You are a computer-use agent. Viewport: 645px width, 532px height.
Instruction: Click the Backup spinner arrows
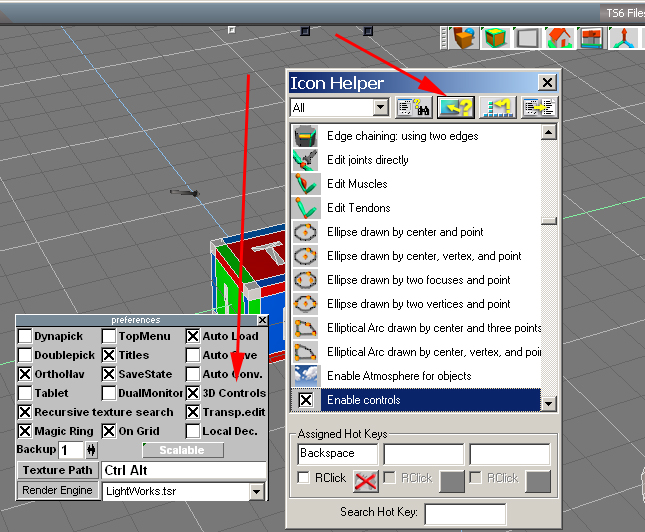pos(91,450)
